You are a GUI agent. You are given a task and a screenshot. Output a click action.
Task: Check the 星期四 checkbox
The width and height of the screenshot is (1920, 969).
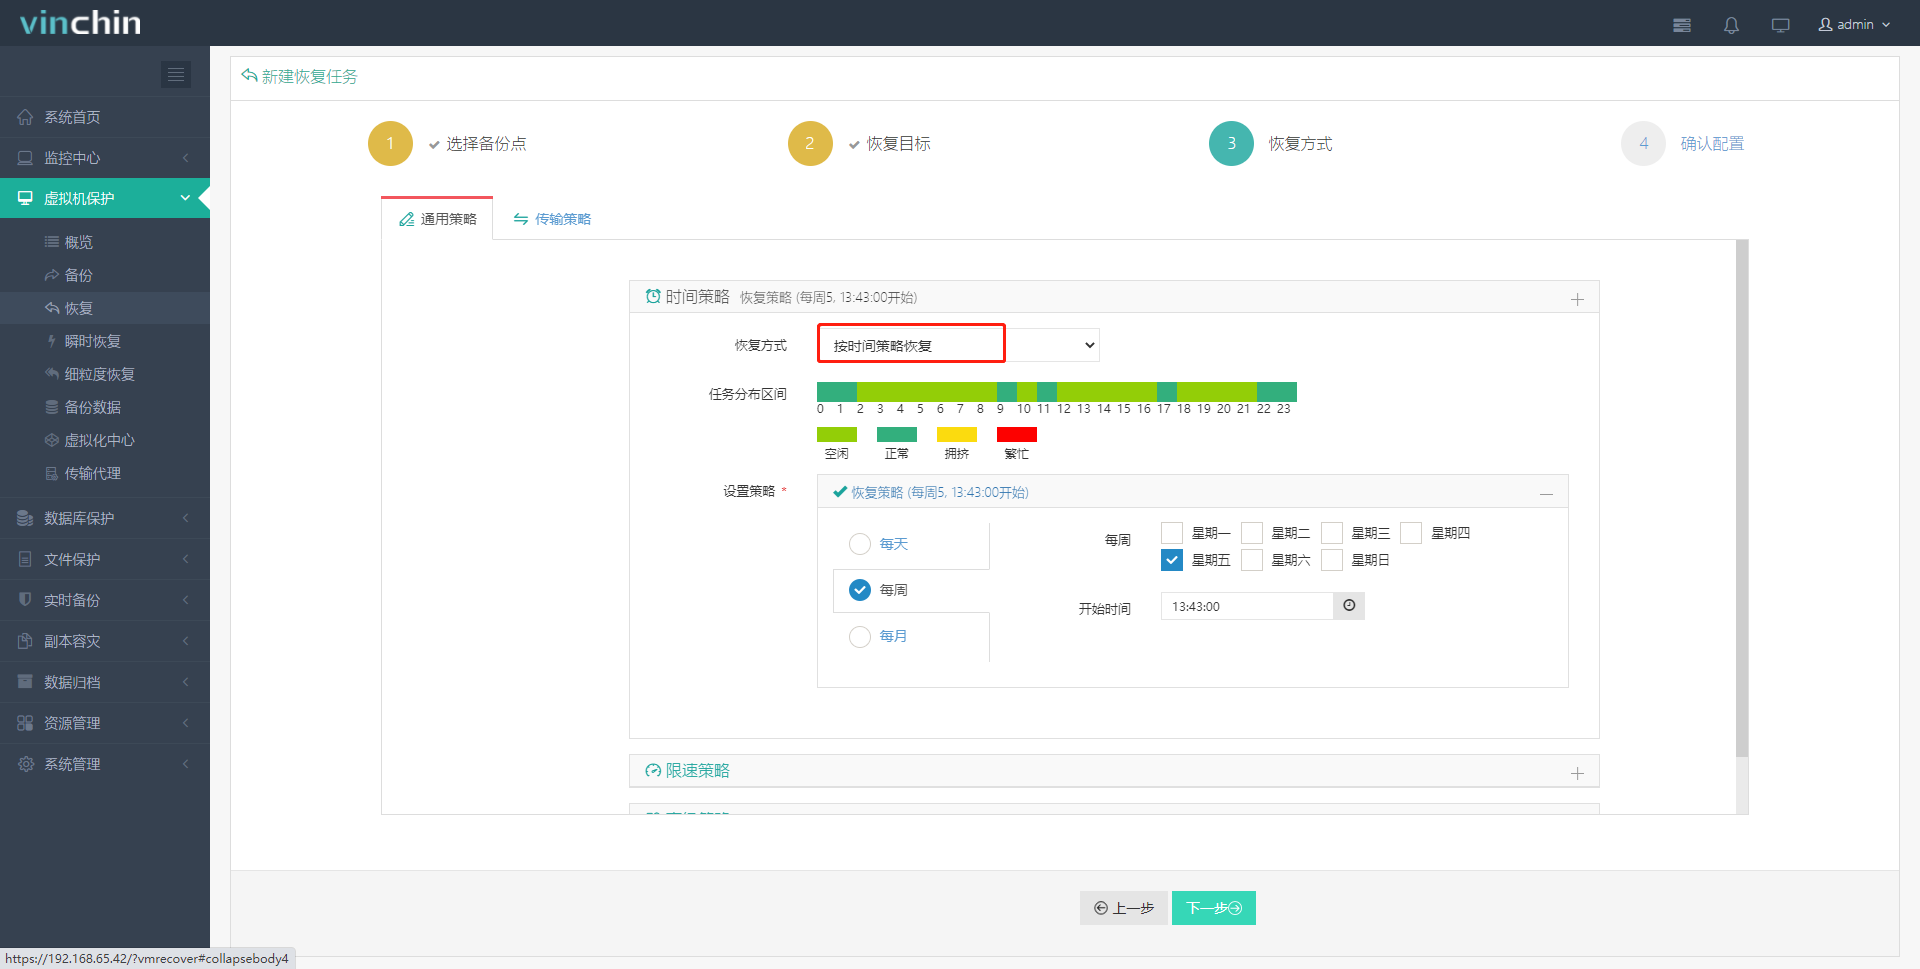(1411, 533)
